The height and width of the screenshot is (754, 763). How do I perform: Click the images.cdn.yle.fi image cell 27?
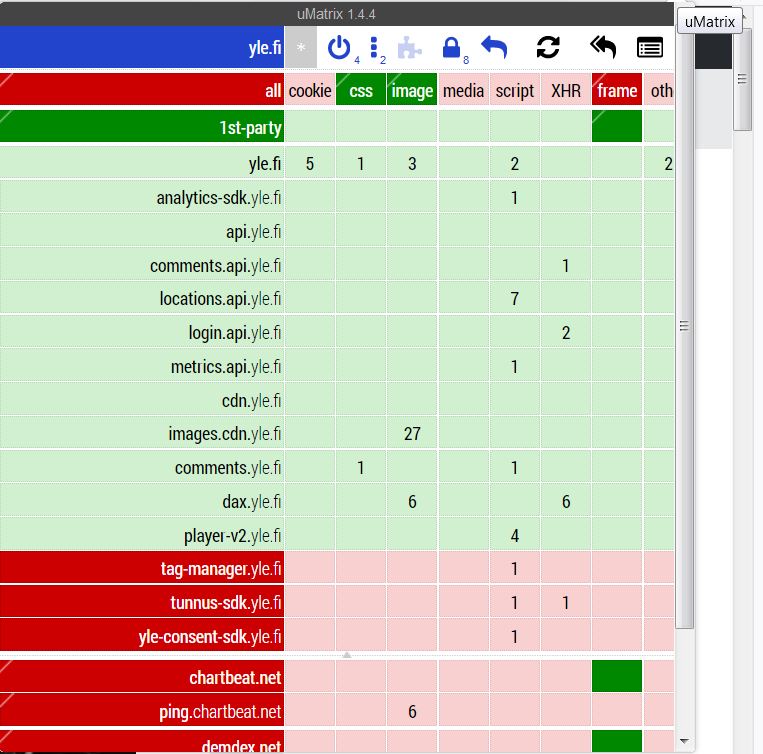[412, 433]
